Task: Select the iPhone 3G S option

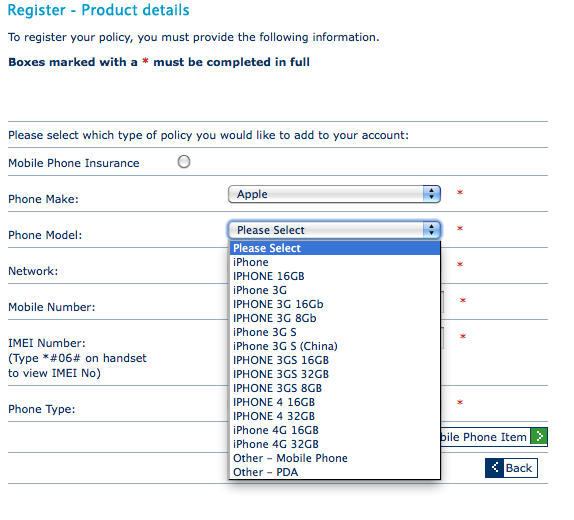Action: pos(335,332)
